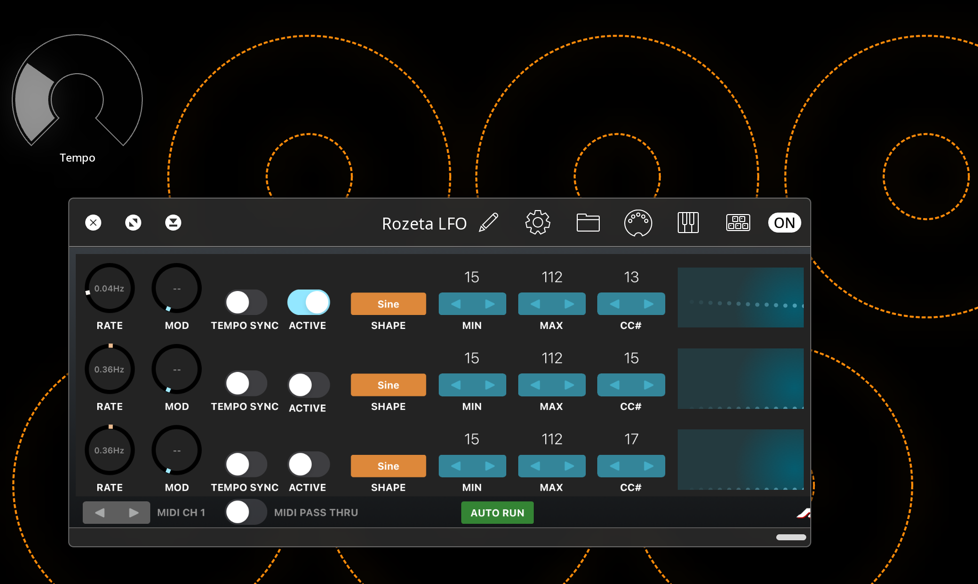Disable the Active switch on the first LFO

[308, 303]
